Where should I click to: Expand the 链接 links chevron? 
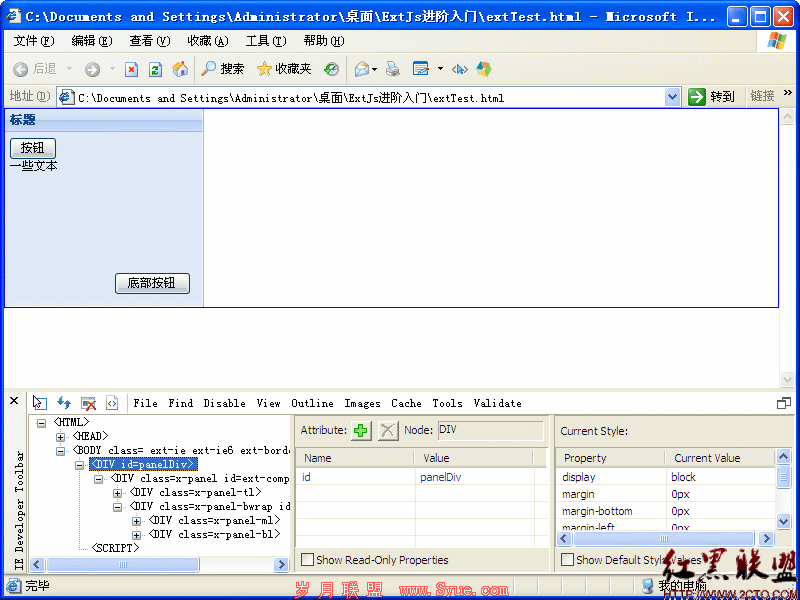click(x=787, y=92)
